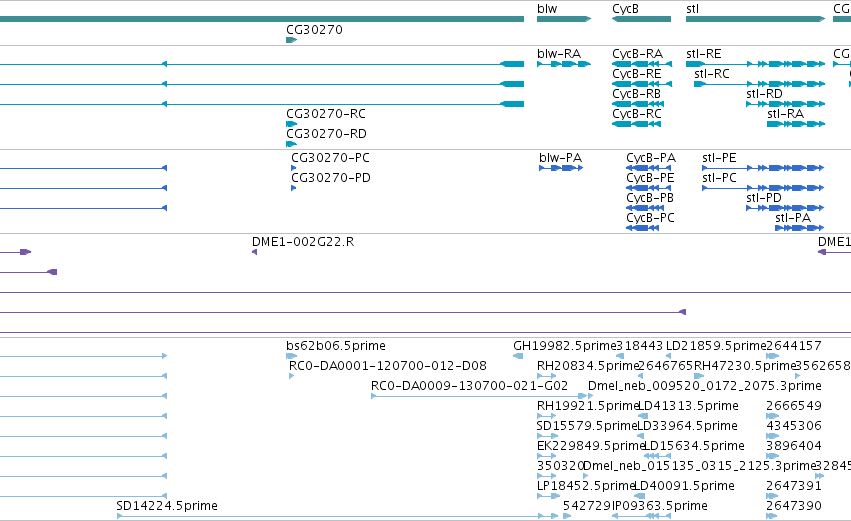Screen dimensions: 851x521
Task: Select the blw gene feature
Action: [x=564, y=19]
